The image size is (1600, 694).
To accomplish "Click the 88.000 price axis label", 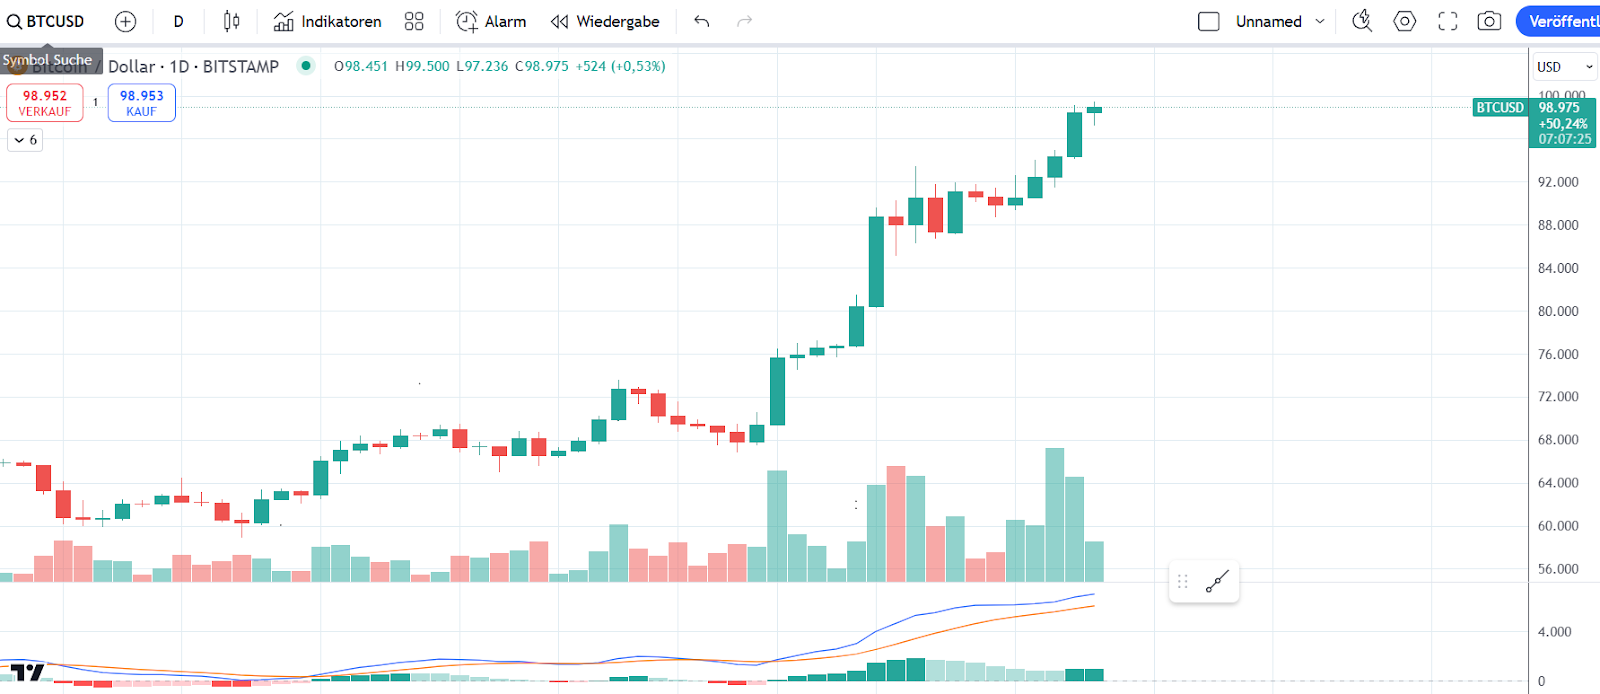I will tap(1558, 225).
